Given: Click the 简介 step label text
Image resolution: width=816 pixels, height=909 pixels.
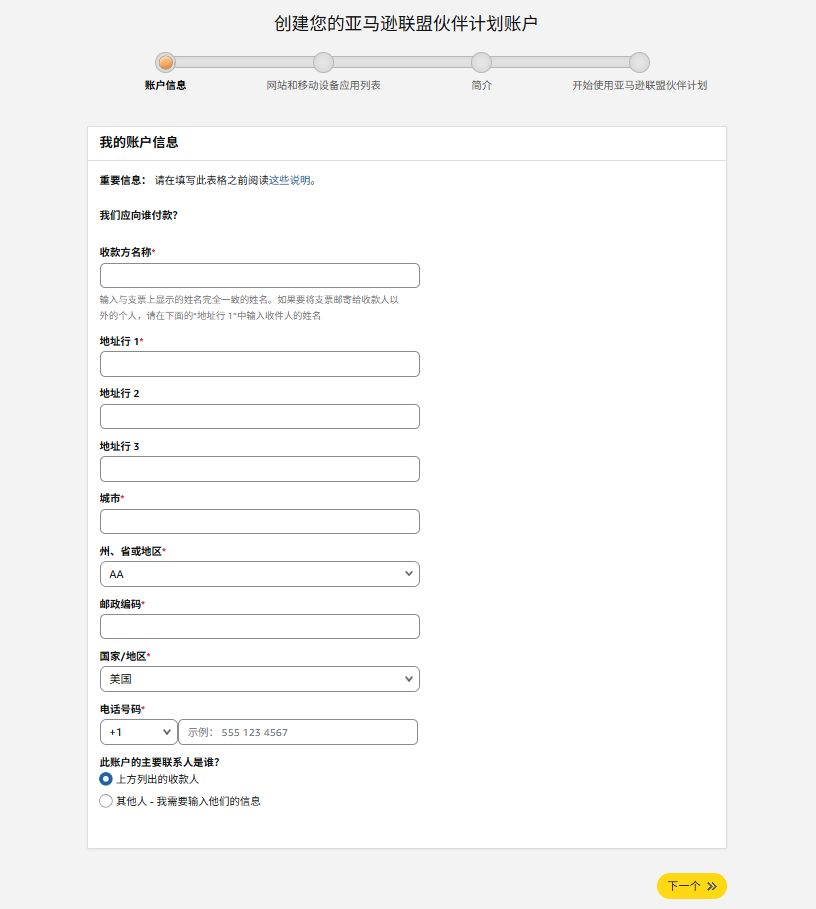Looking at the screenshot, I should 481,85.
